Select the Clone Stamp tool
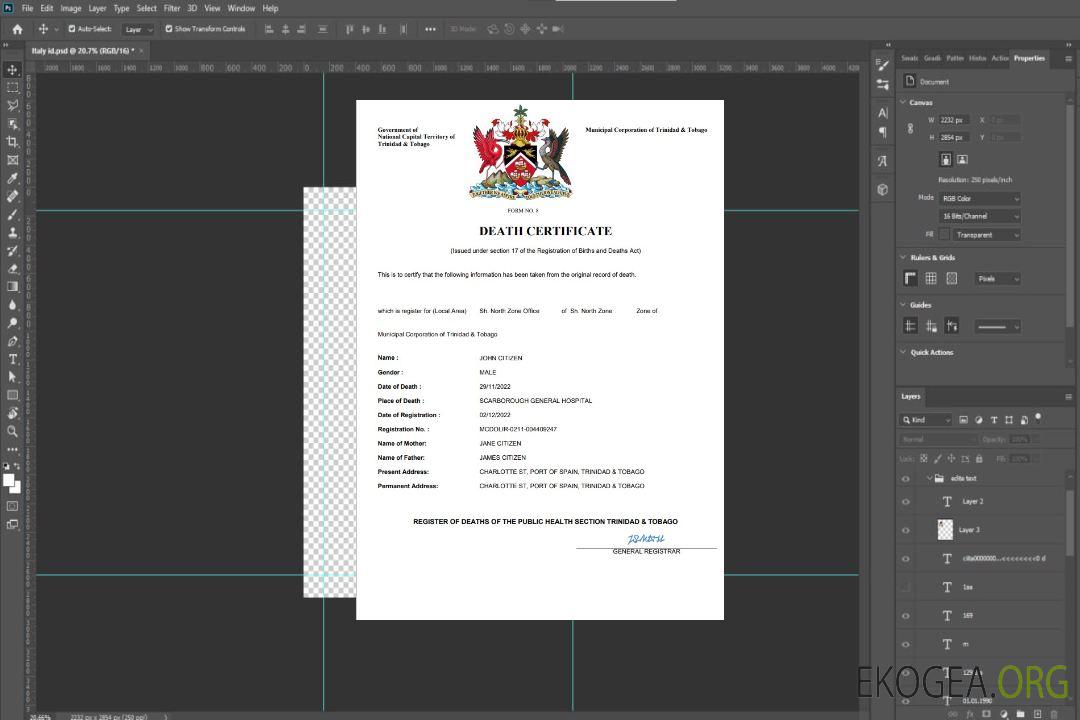 point(12,232)
